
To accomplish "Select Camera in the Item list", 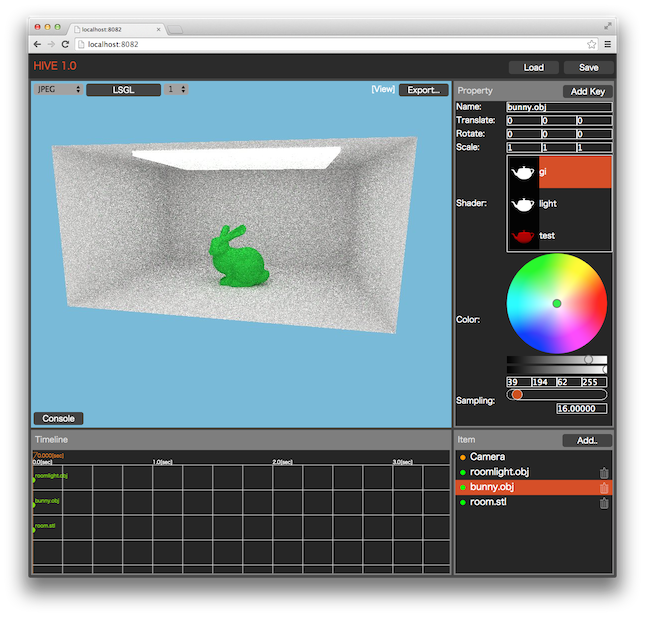I will tap(534, 457).
